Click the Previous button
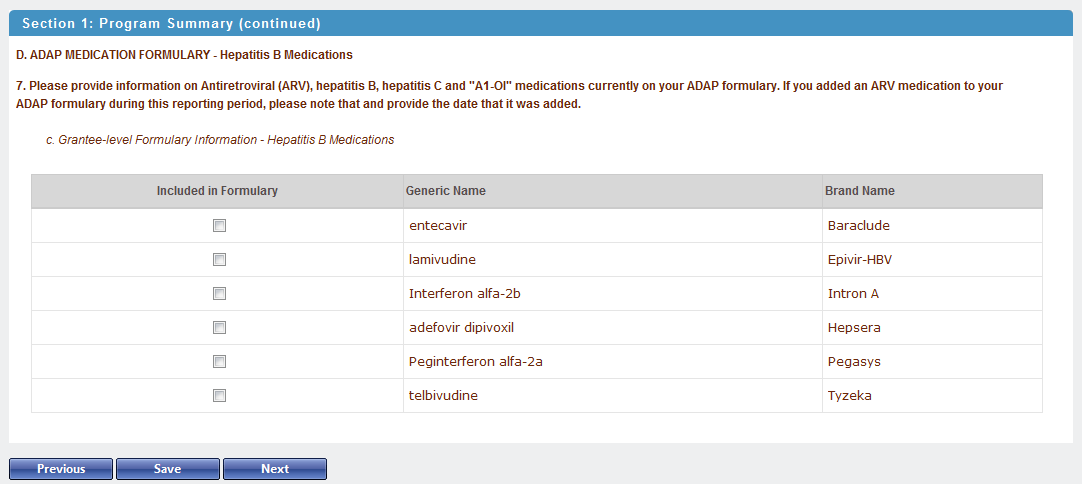This screenshot has width=1082, height=484. 61,469
